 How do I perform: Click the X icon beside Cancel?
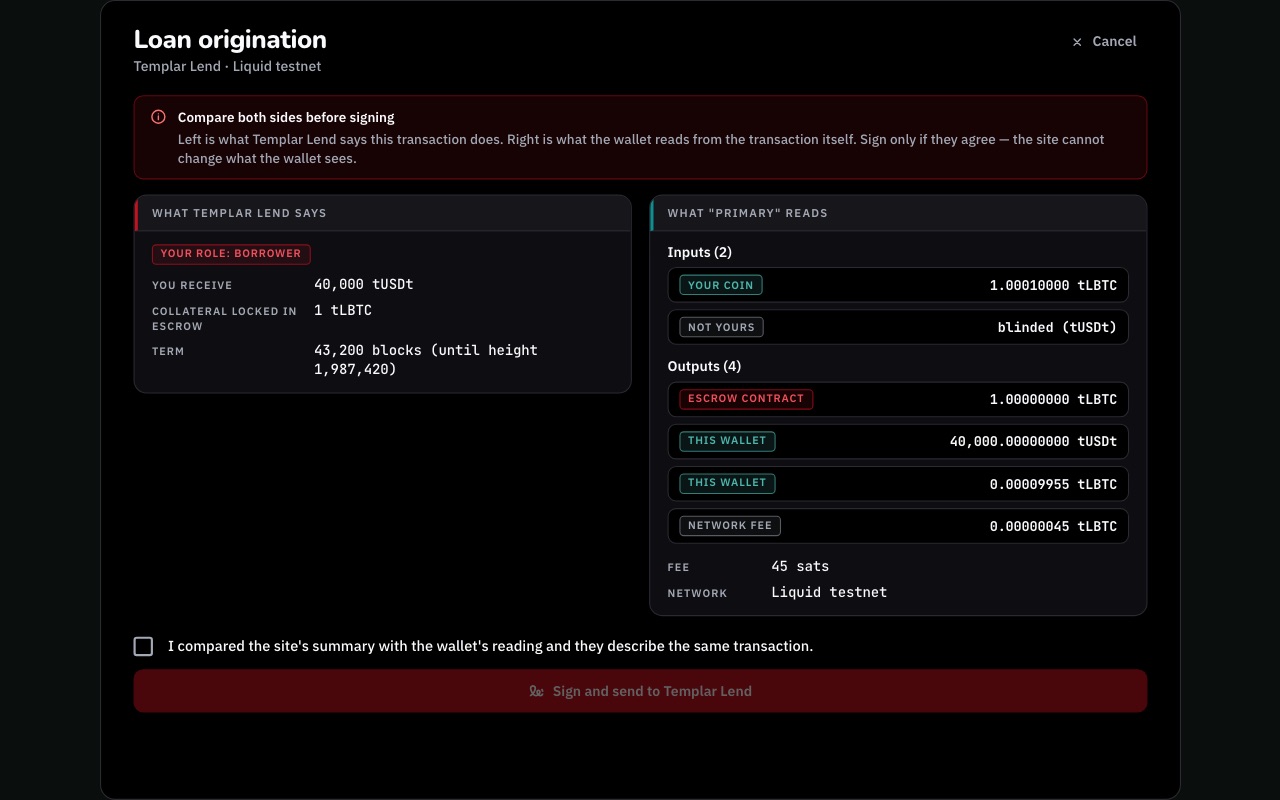[1077, 42]
